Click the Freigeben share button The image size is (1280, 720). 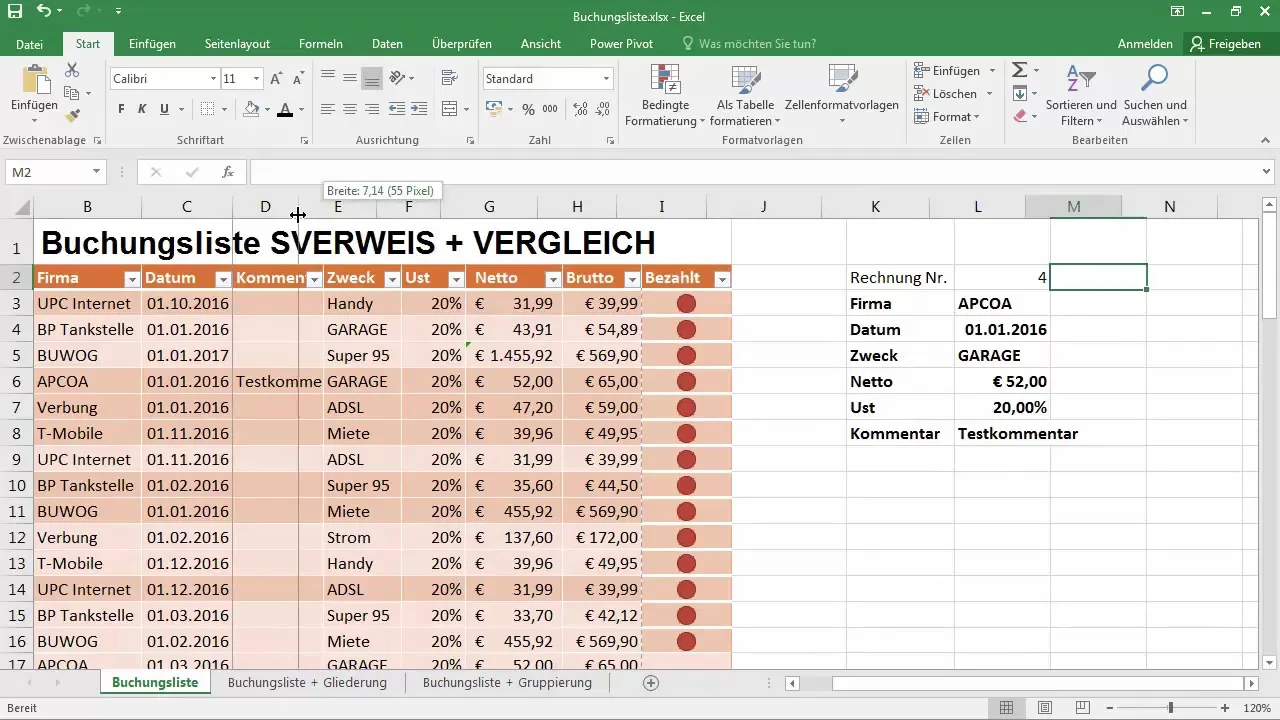[x=1225, y=44]
